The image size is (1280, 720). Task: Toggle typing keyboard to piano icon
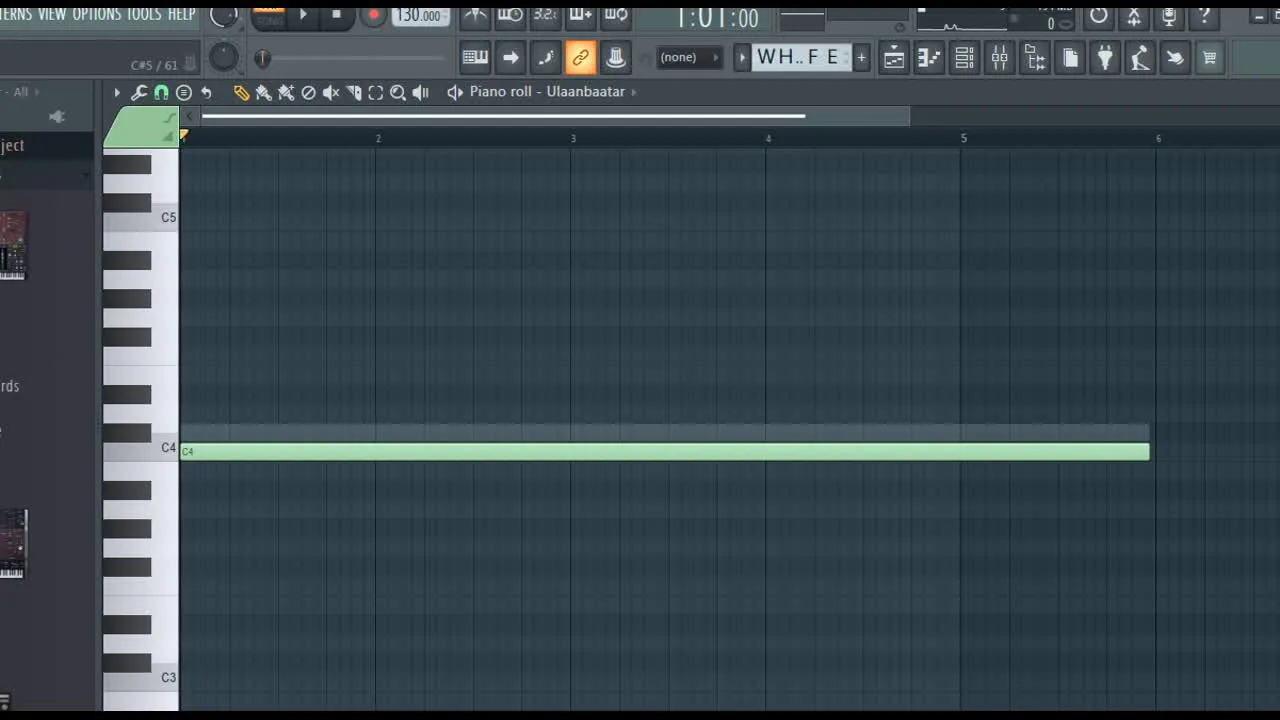476,58
